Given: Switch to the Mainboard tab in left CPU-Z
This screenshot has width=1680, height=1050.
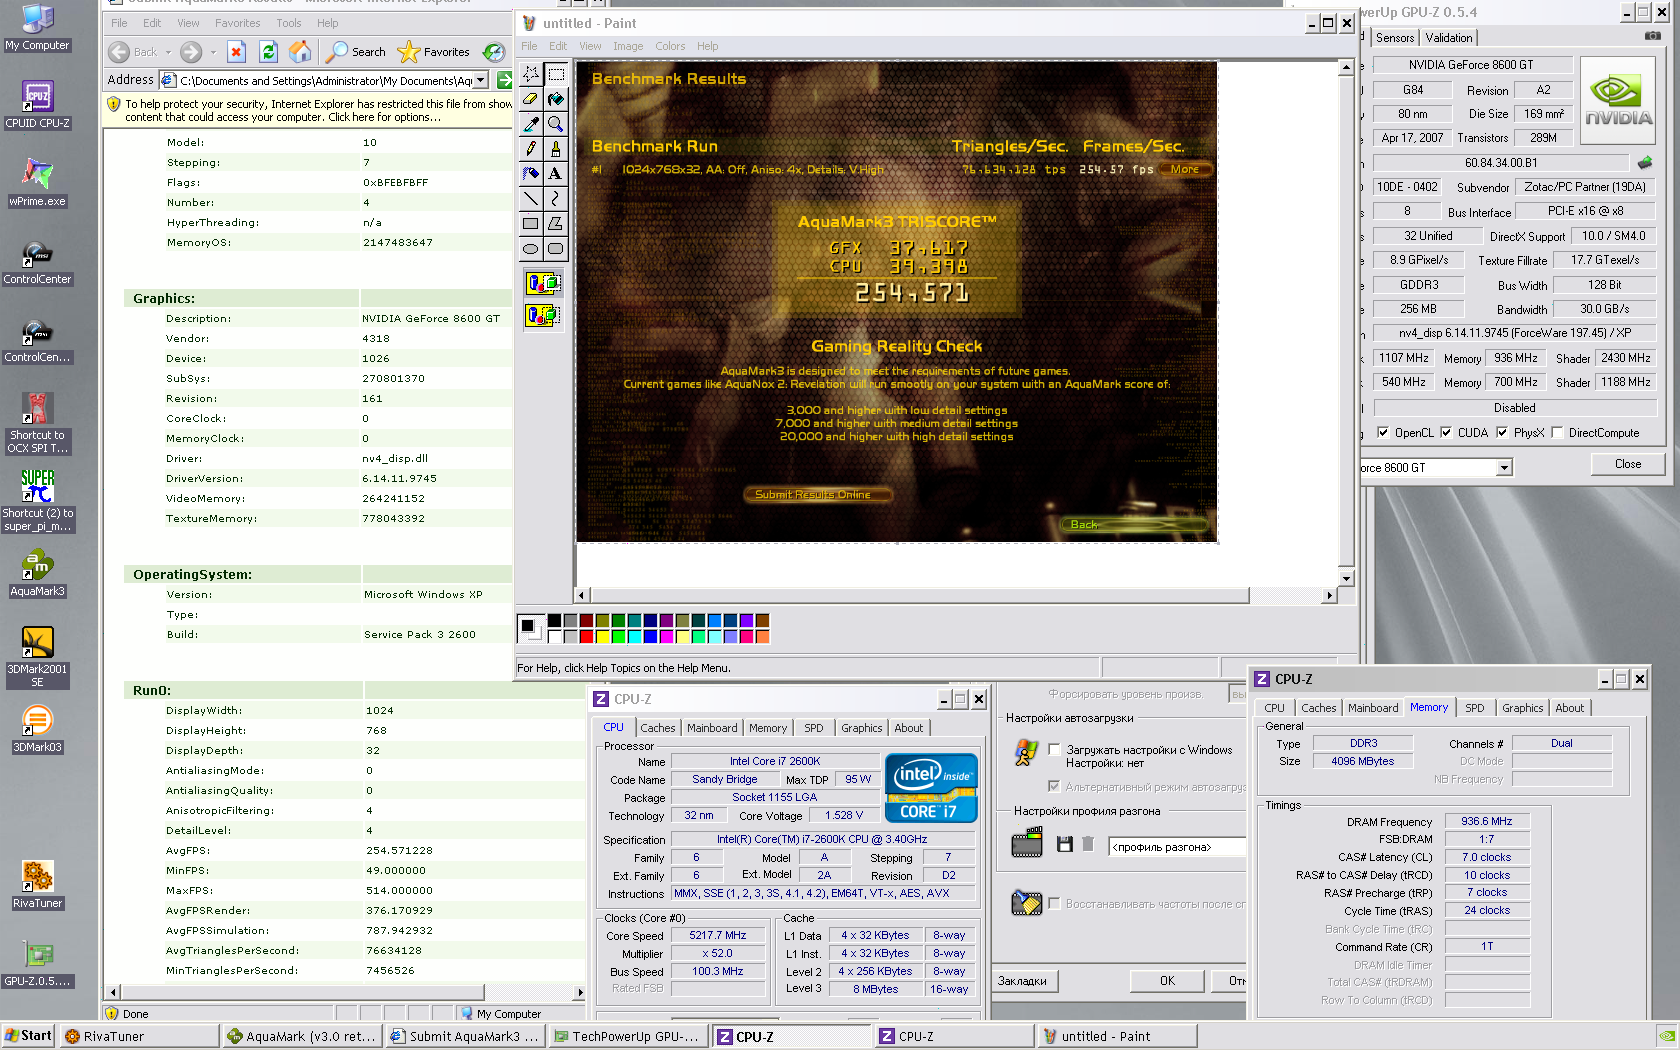Looking at the screenshot, I should (x=712, y=728).
